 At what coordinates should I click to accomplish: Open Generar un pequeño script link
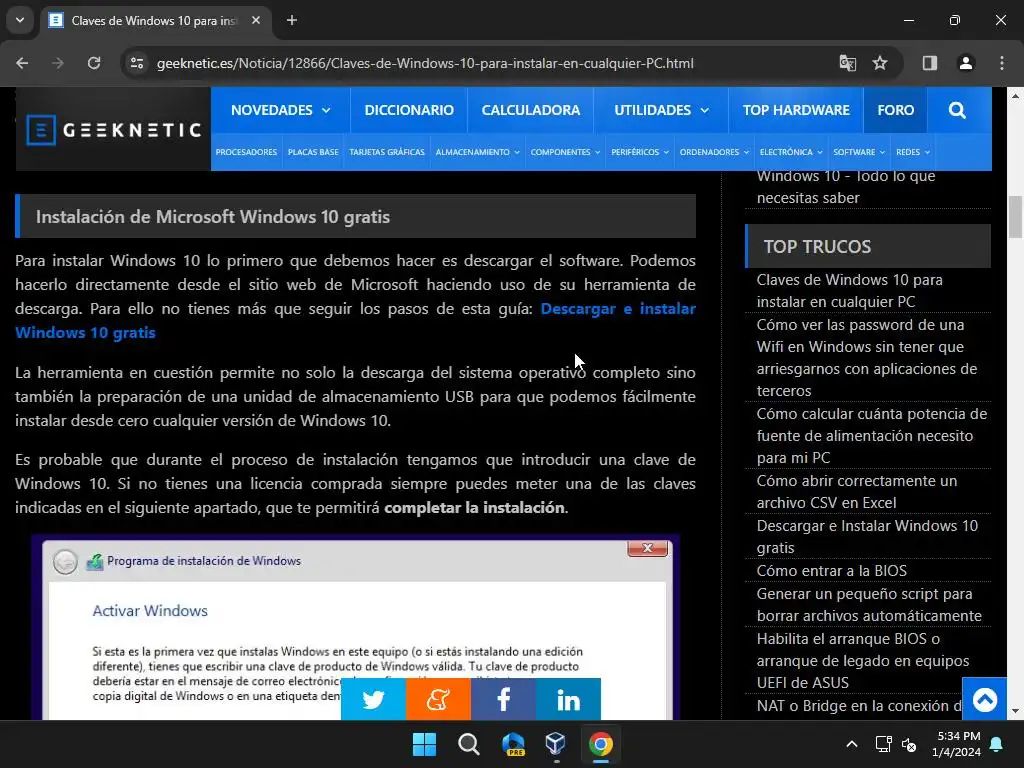pyautogui.click(x=869, y=605)
